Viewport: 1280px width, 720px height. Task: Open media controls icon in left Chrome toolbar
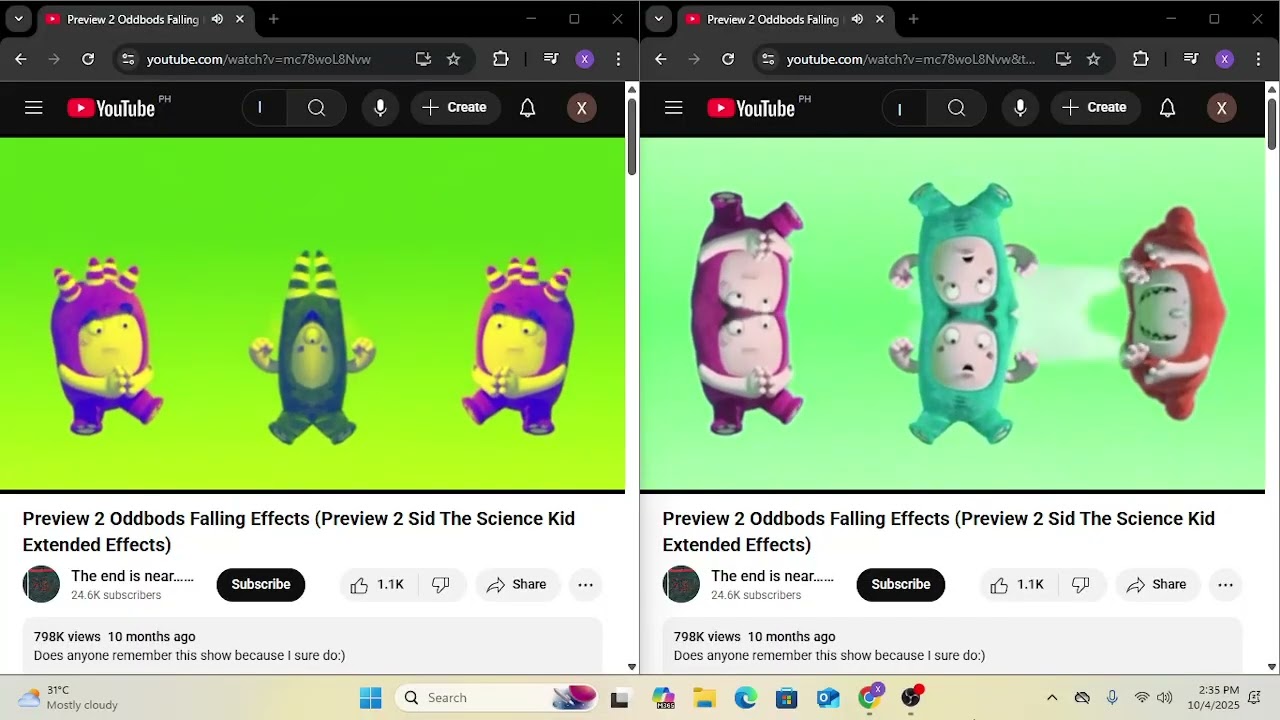[551, 59]
